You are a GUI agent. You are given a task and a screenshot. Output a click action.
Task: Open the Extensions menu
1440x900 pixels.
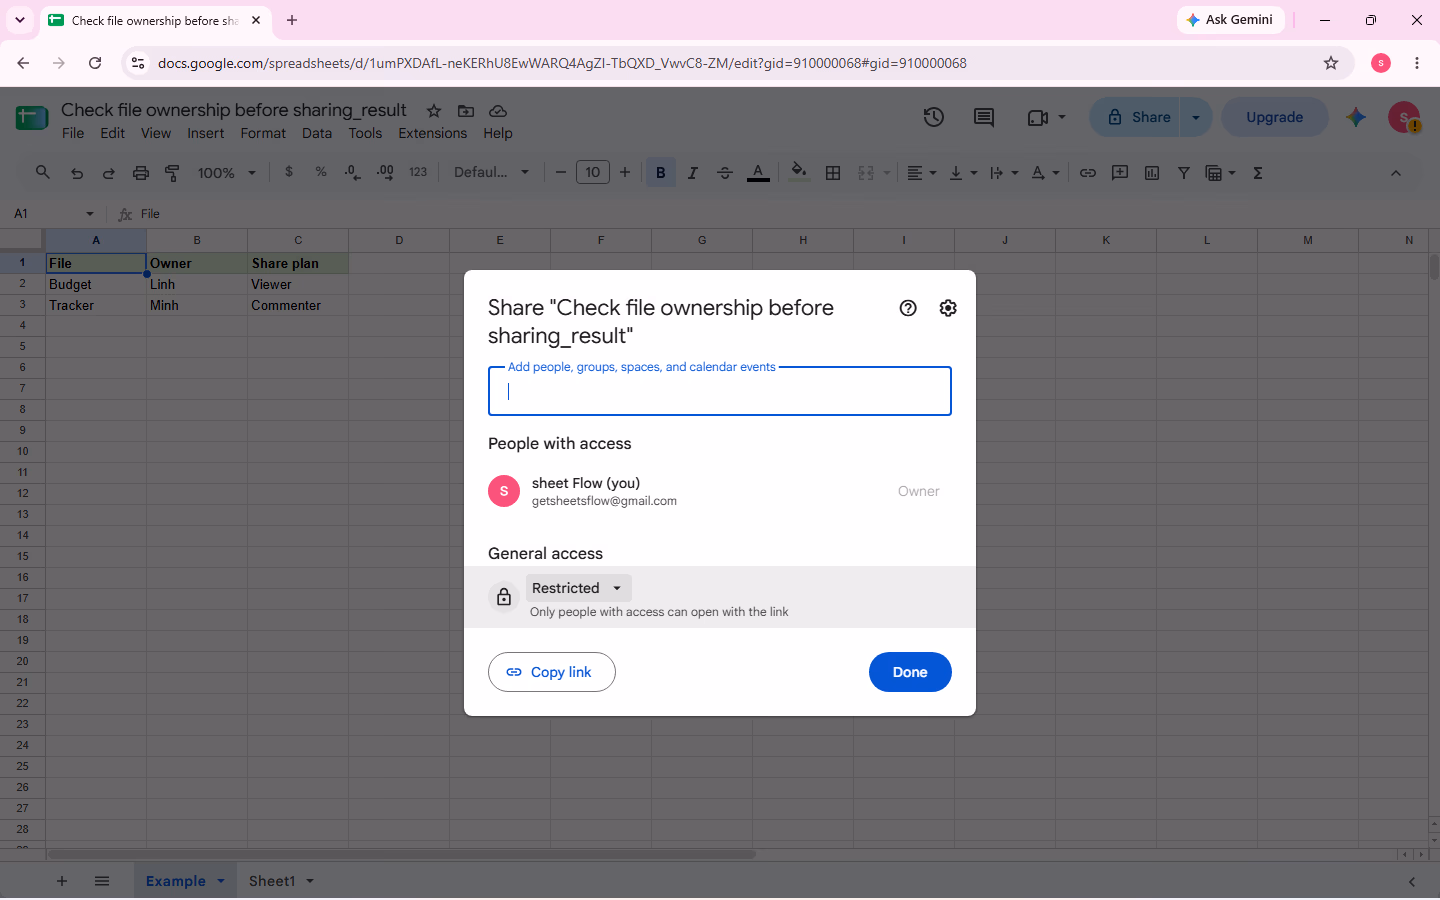433,133
